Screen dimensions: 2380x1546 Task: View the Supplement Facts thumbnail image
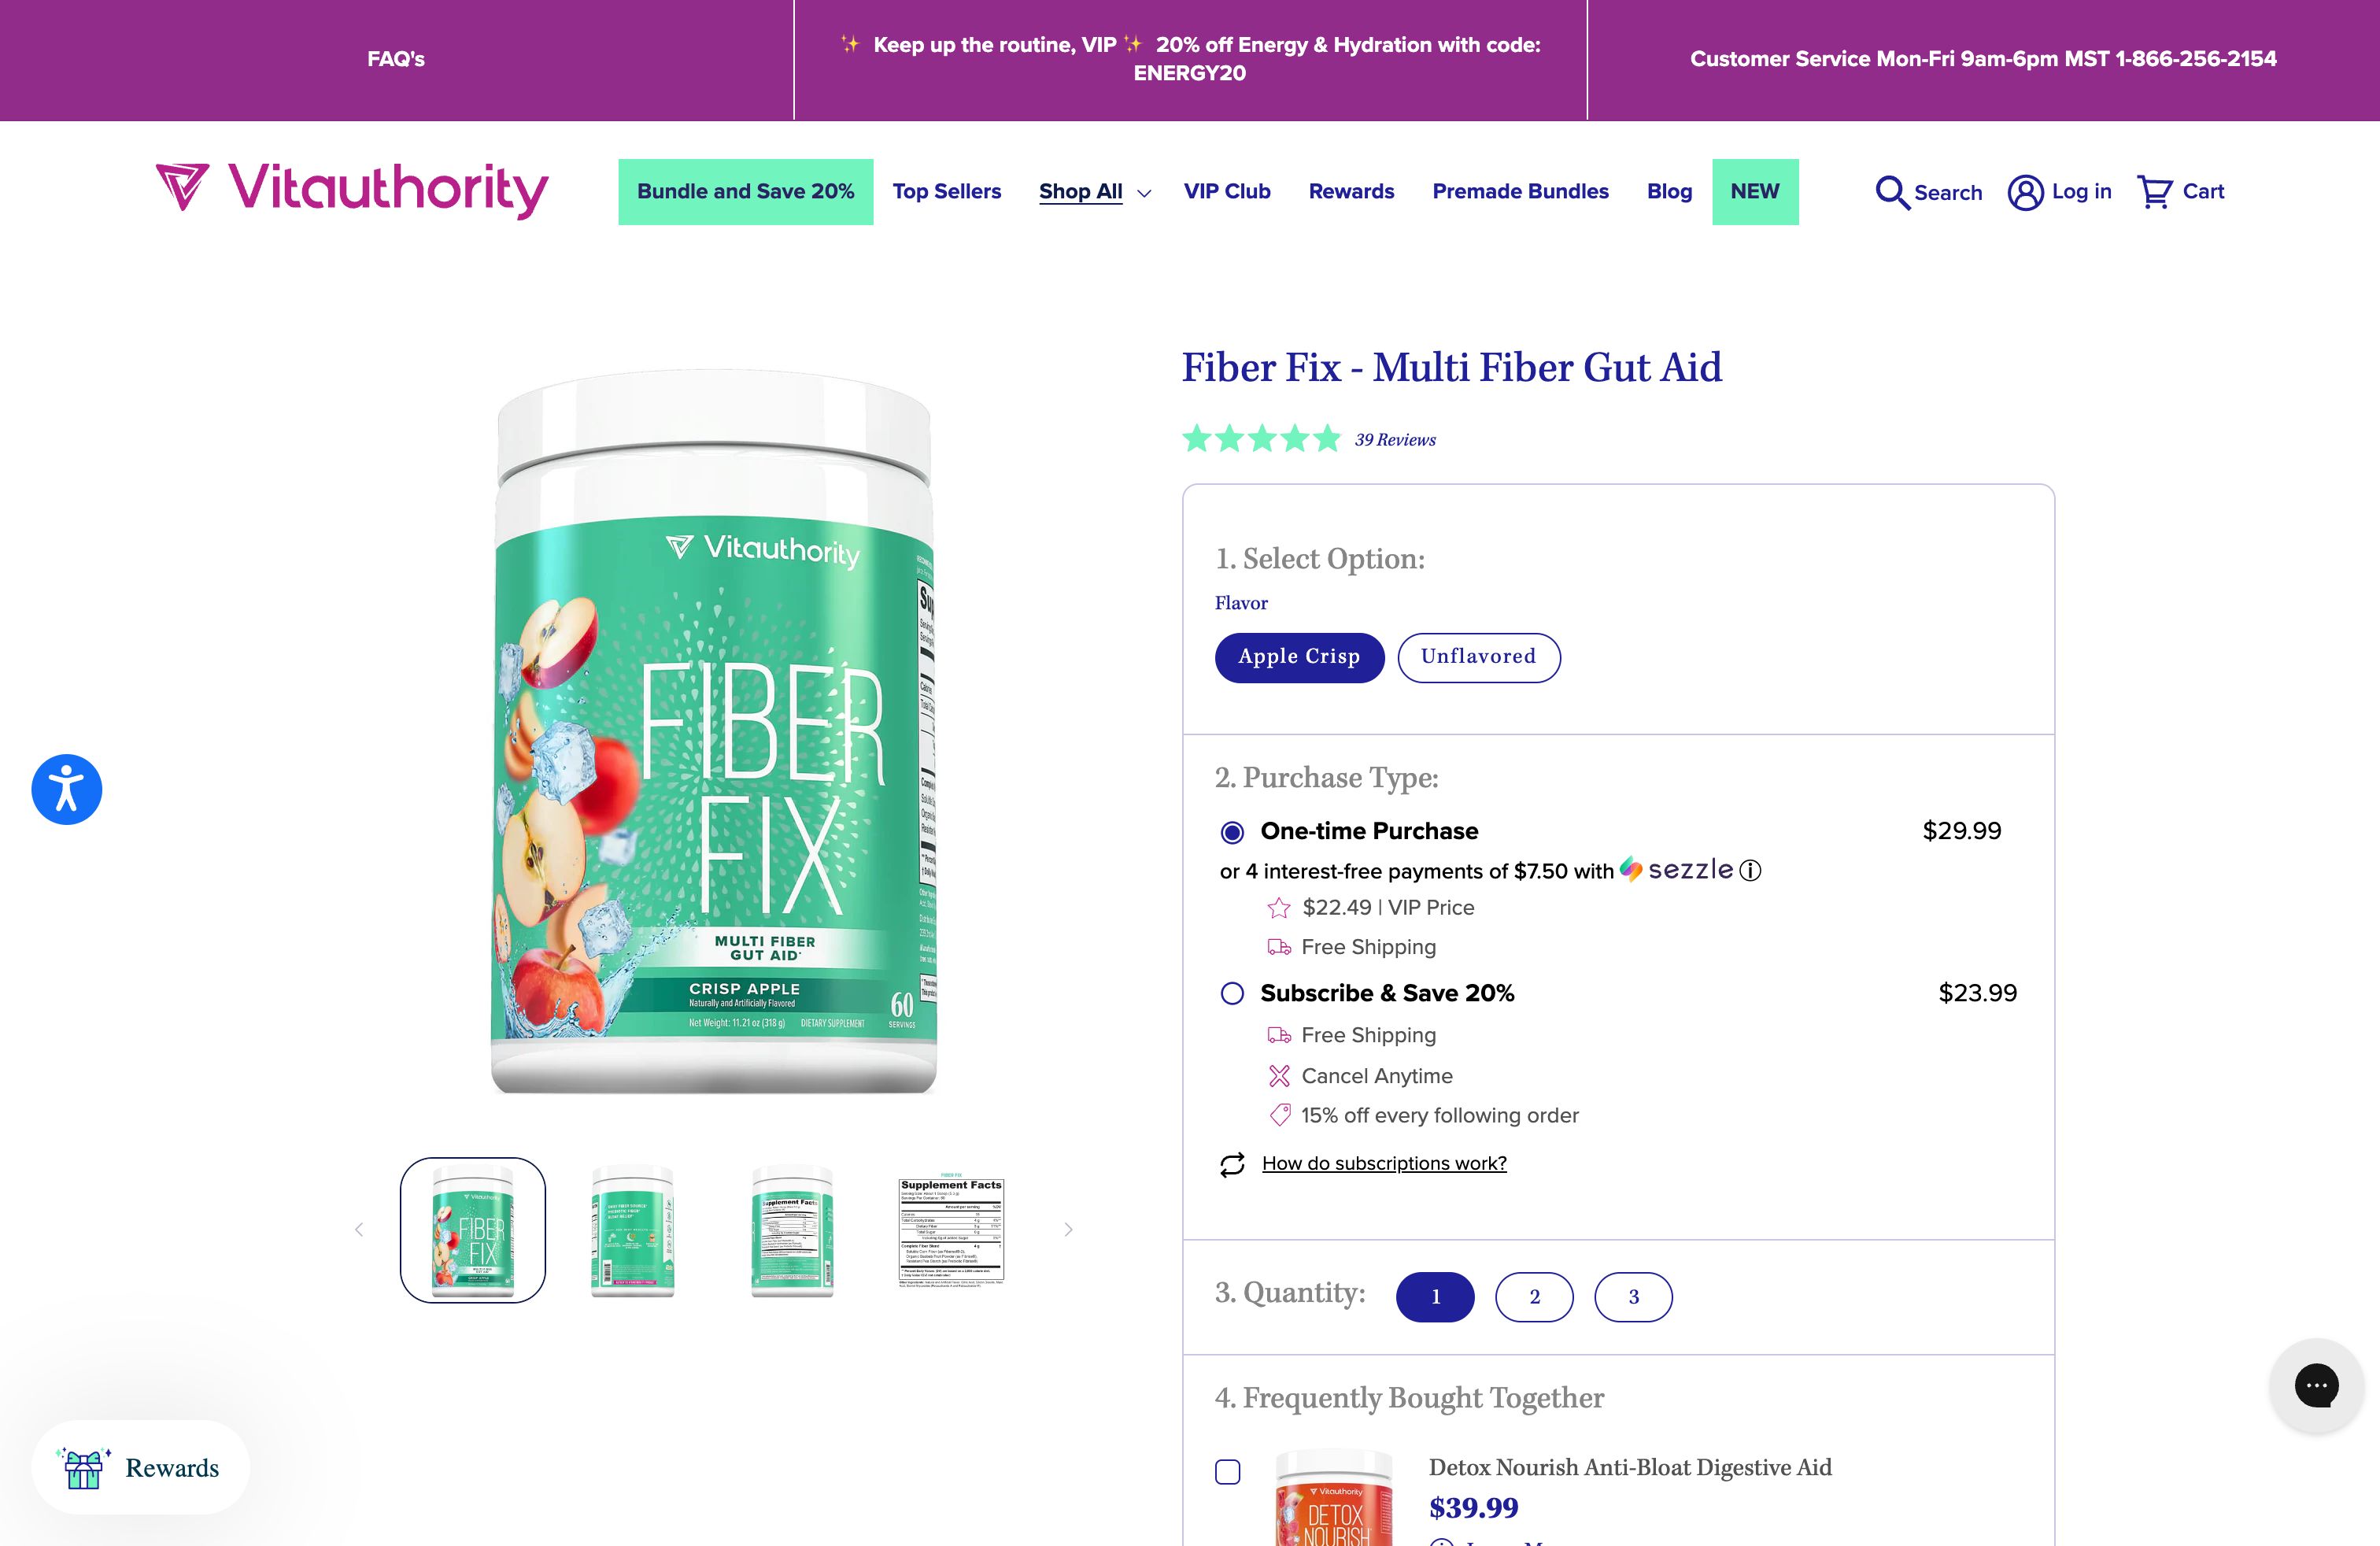951,1230
